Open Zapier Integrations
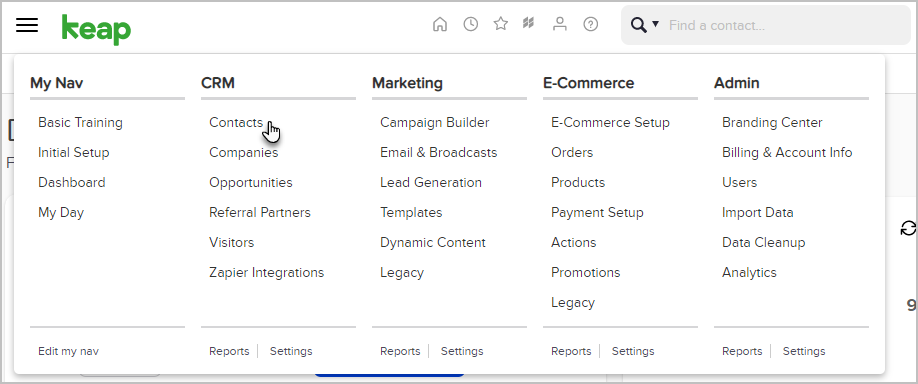Screen dimensions: 918x384 coord(266,272)
